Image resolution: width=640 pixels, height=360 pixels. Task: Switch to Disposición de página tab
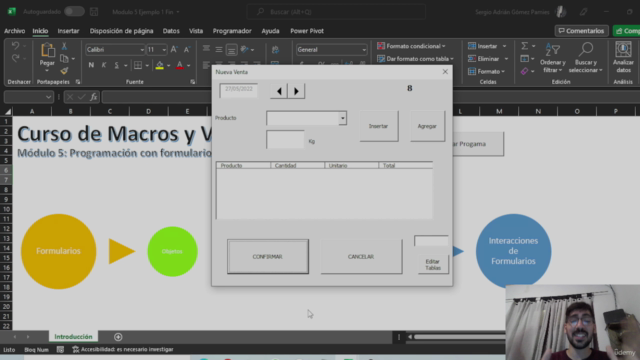[x=121, y=31]
